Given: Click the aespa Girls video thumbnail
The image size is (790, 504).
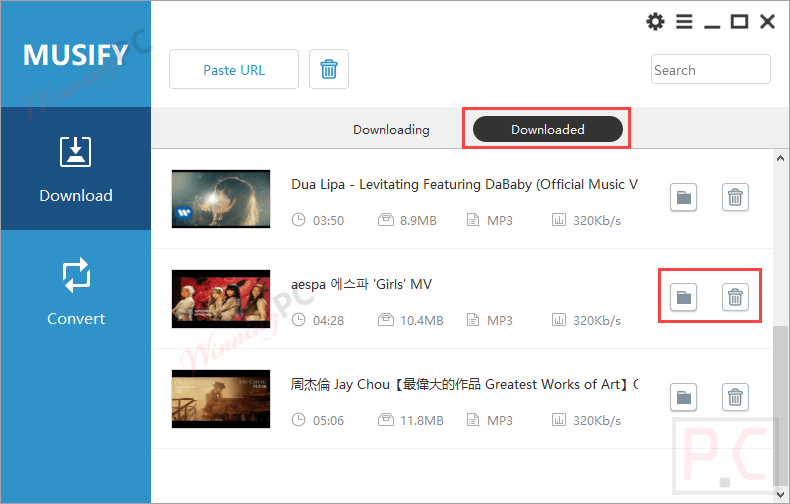Looking at the screenshot, I should coord(221,299).
